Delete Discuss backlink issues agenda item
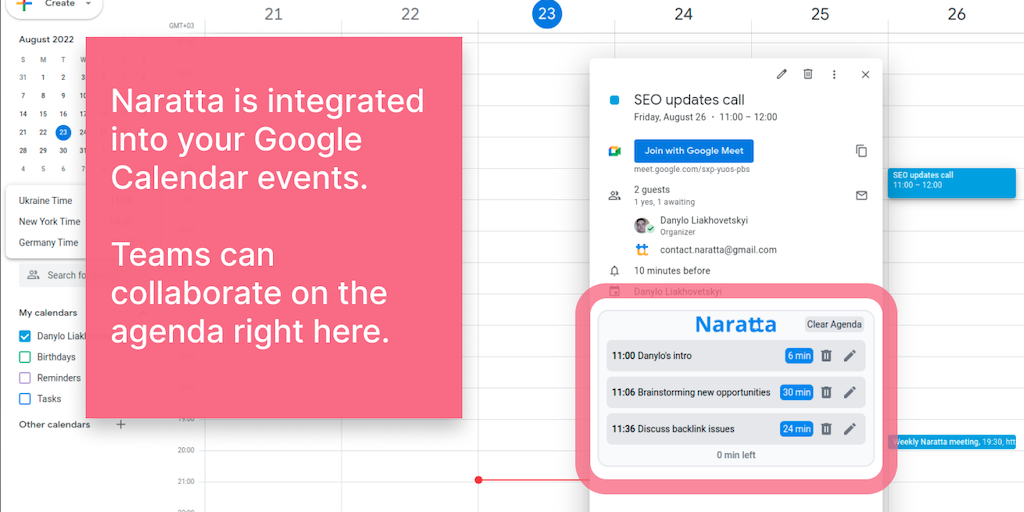 (826, 429)
